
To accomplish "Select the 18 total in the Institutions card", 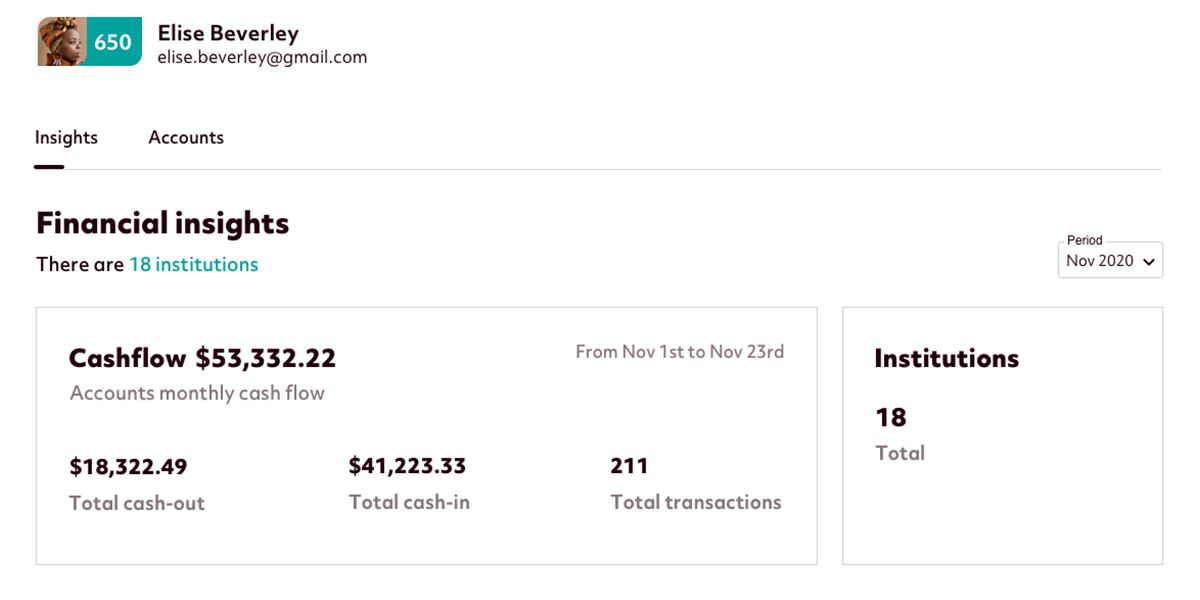I will pyautogui.click(x=890, y=417).
